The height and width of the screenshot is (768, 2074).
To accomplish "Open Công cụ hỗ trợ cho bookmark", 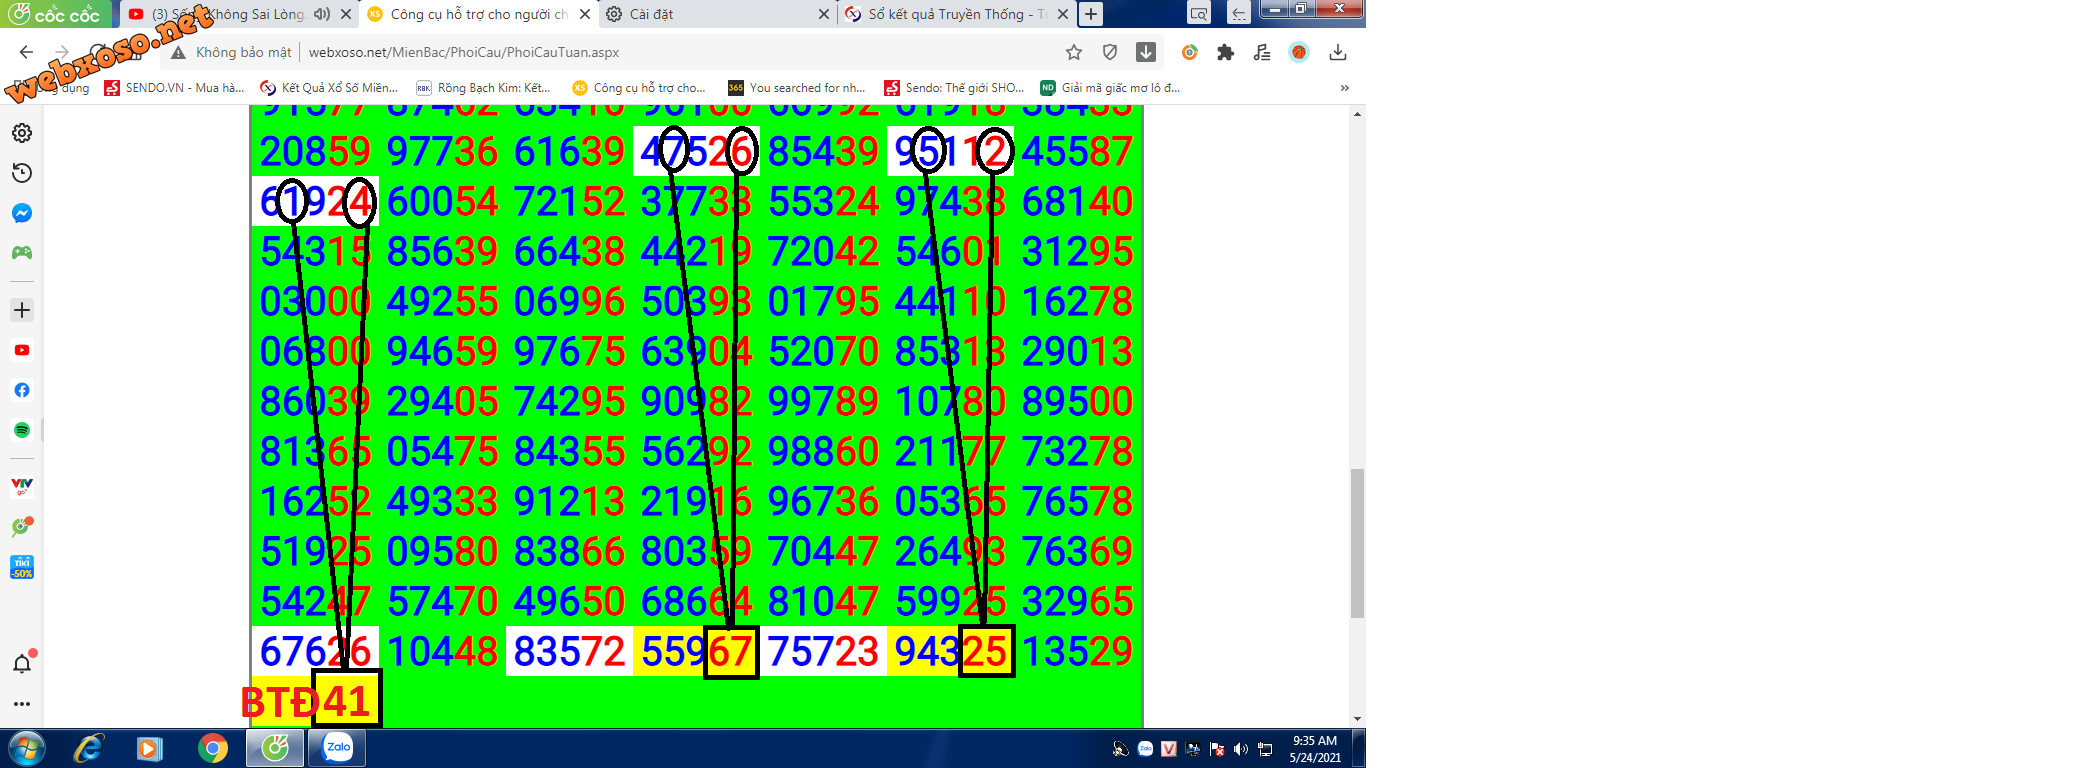I will pyautogui.click(x=639, y=88).
